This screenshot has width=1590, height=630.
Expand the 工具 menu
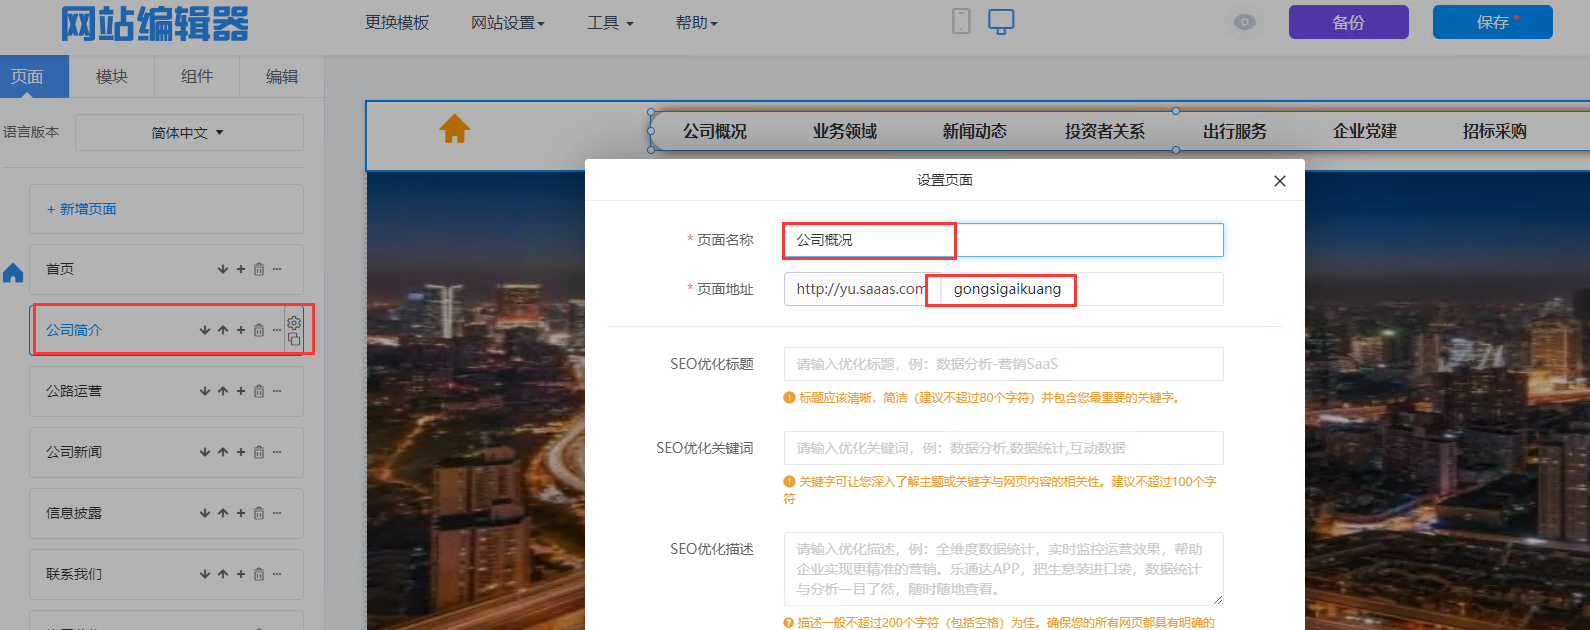tap(609, 23)
